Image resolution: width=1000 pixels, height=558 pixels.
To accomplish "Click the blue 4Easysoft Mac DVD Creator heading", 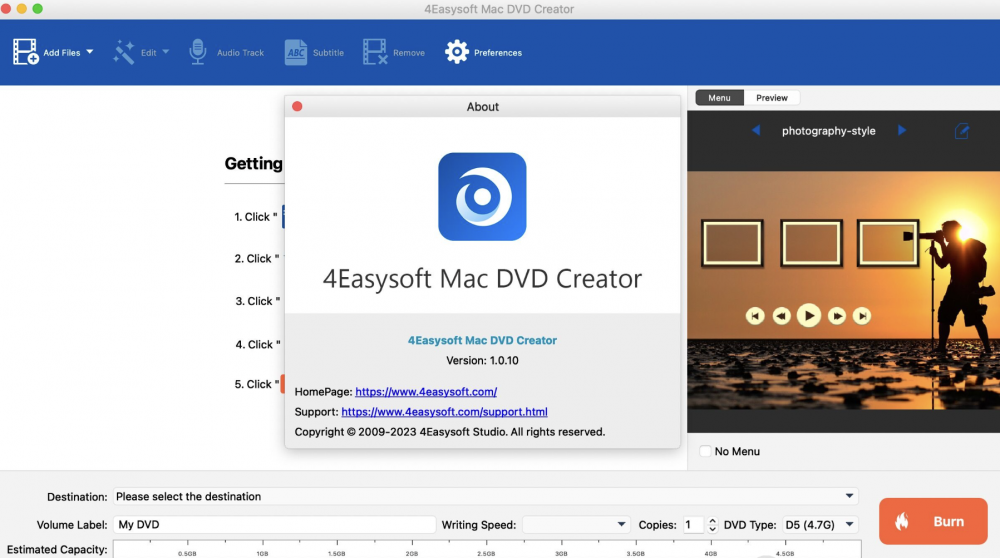I will point(482,340).
